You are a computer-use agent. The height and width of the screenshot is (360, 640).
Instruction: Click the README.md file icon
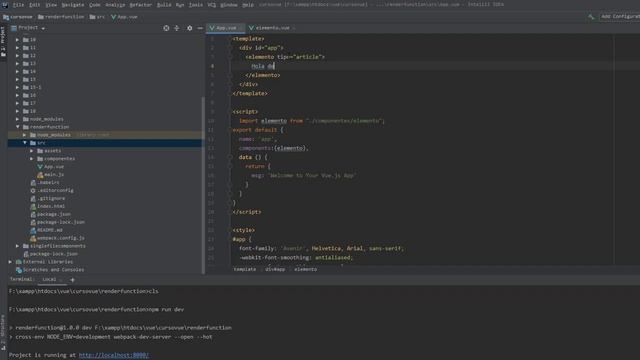coord(33,230)
